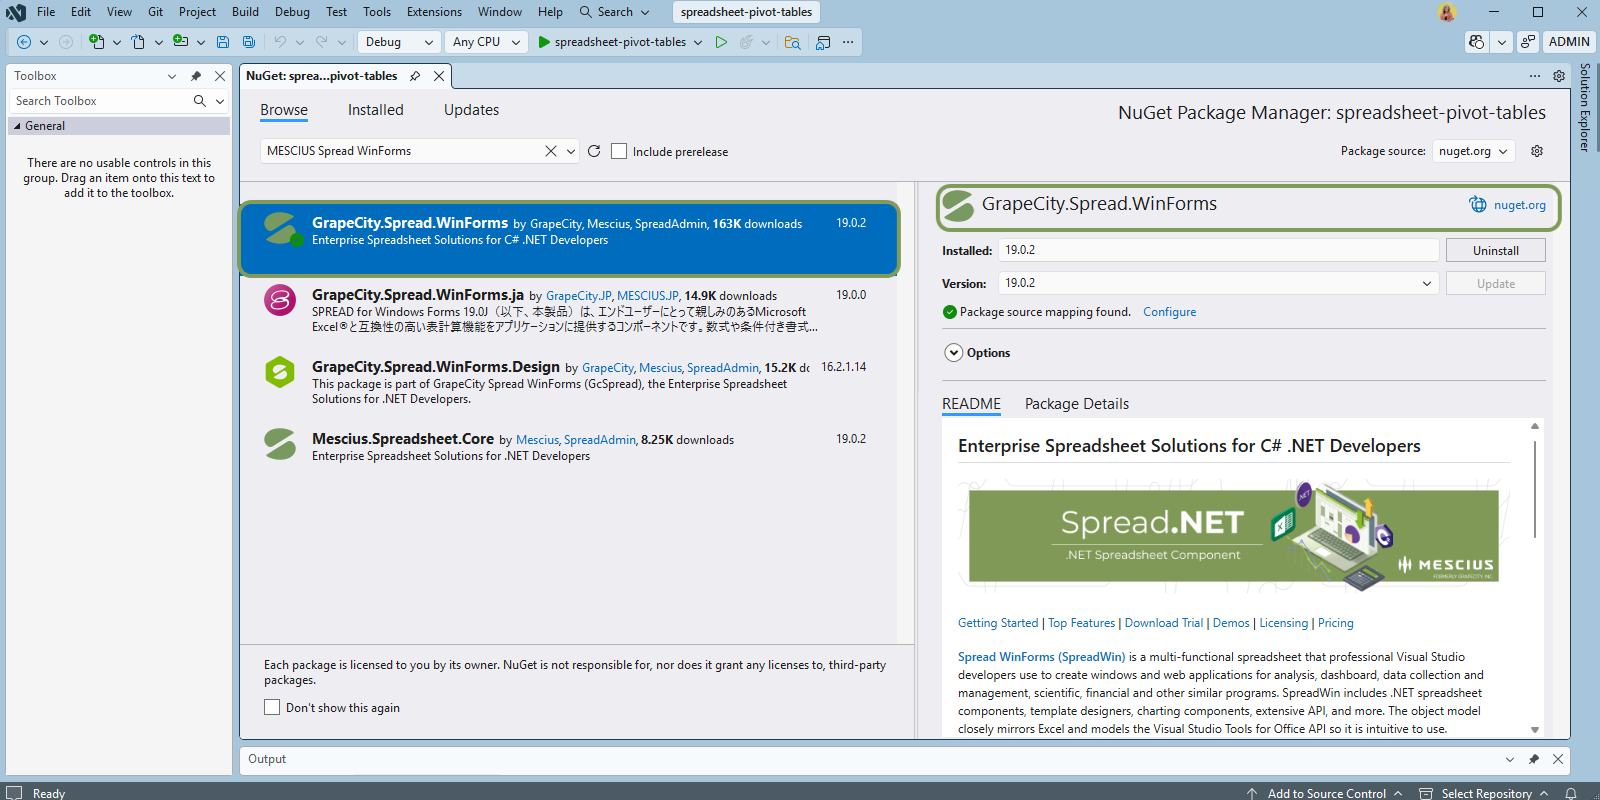Screen dimensions: 1600x800
Task: Open the Toolbox window position dropdown arrow
Action: [x=172, y=76]
